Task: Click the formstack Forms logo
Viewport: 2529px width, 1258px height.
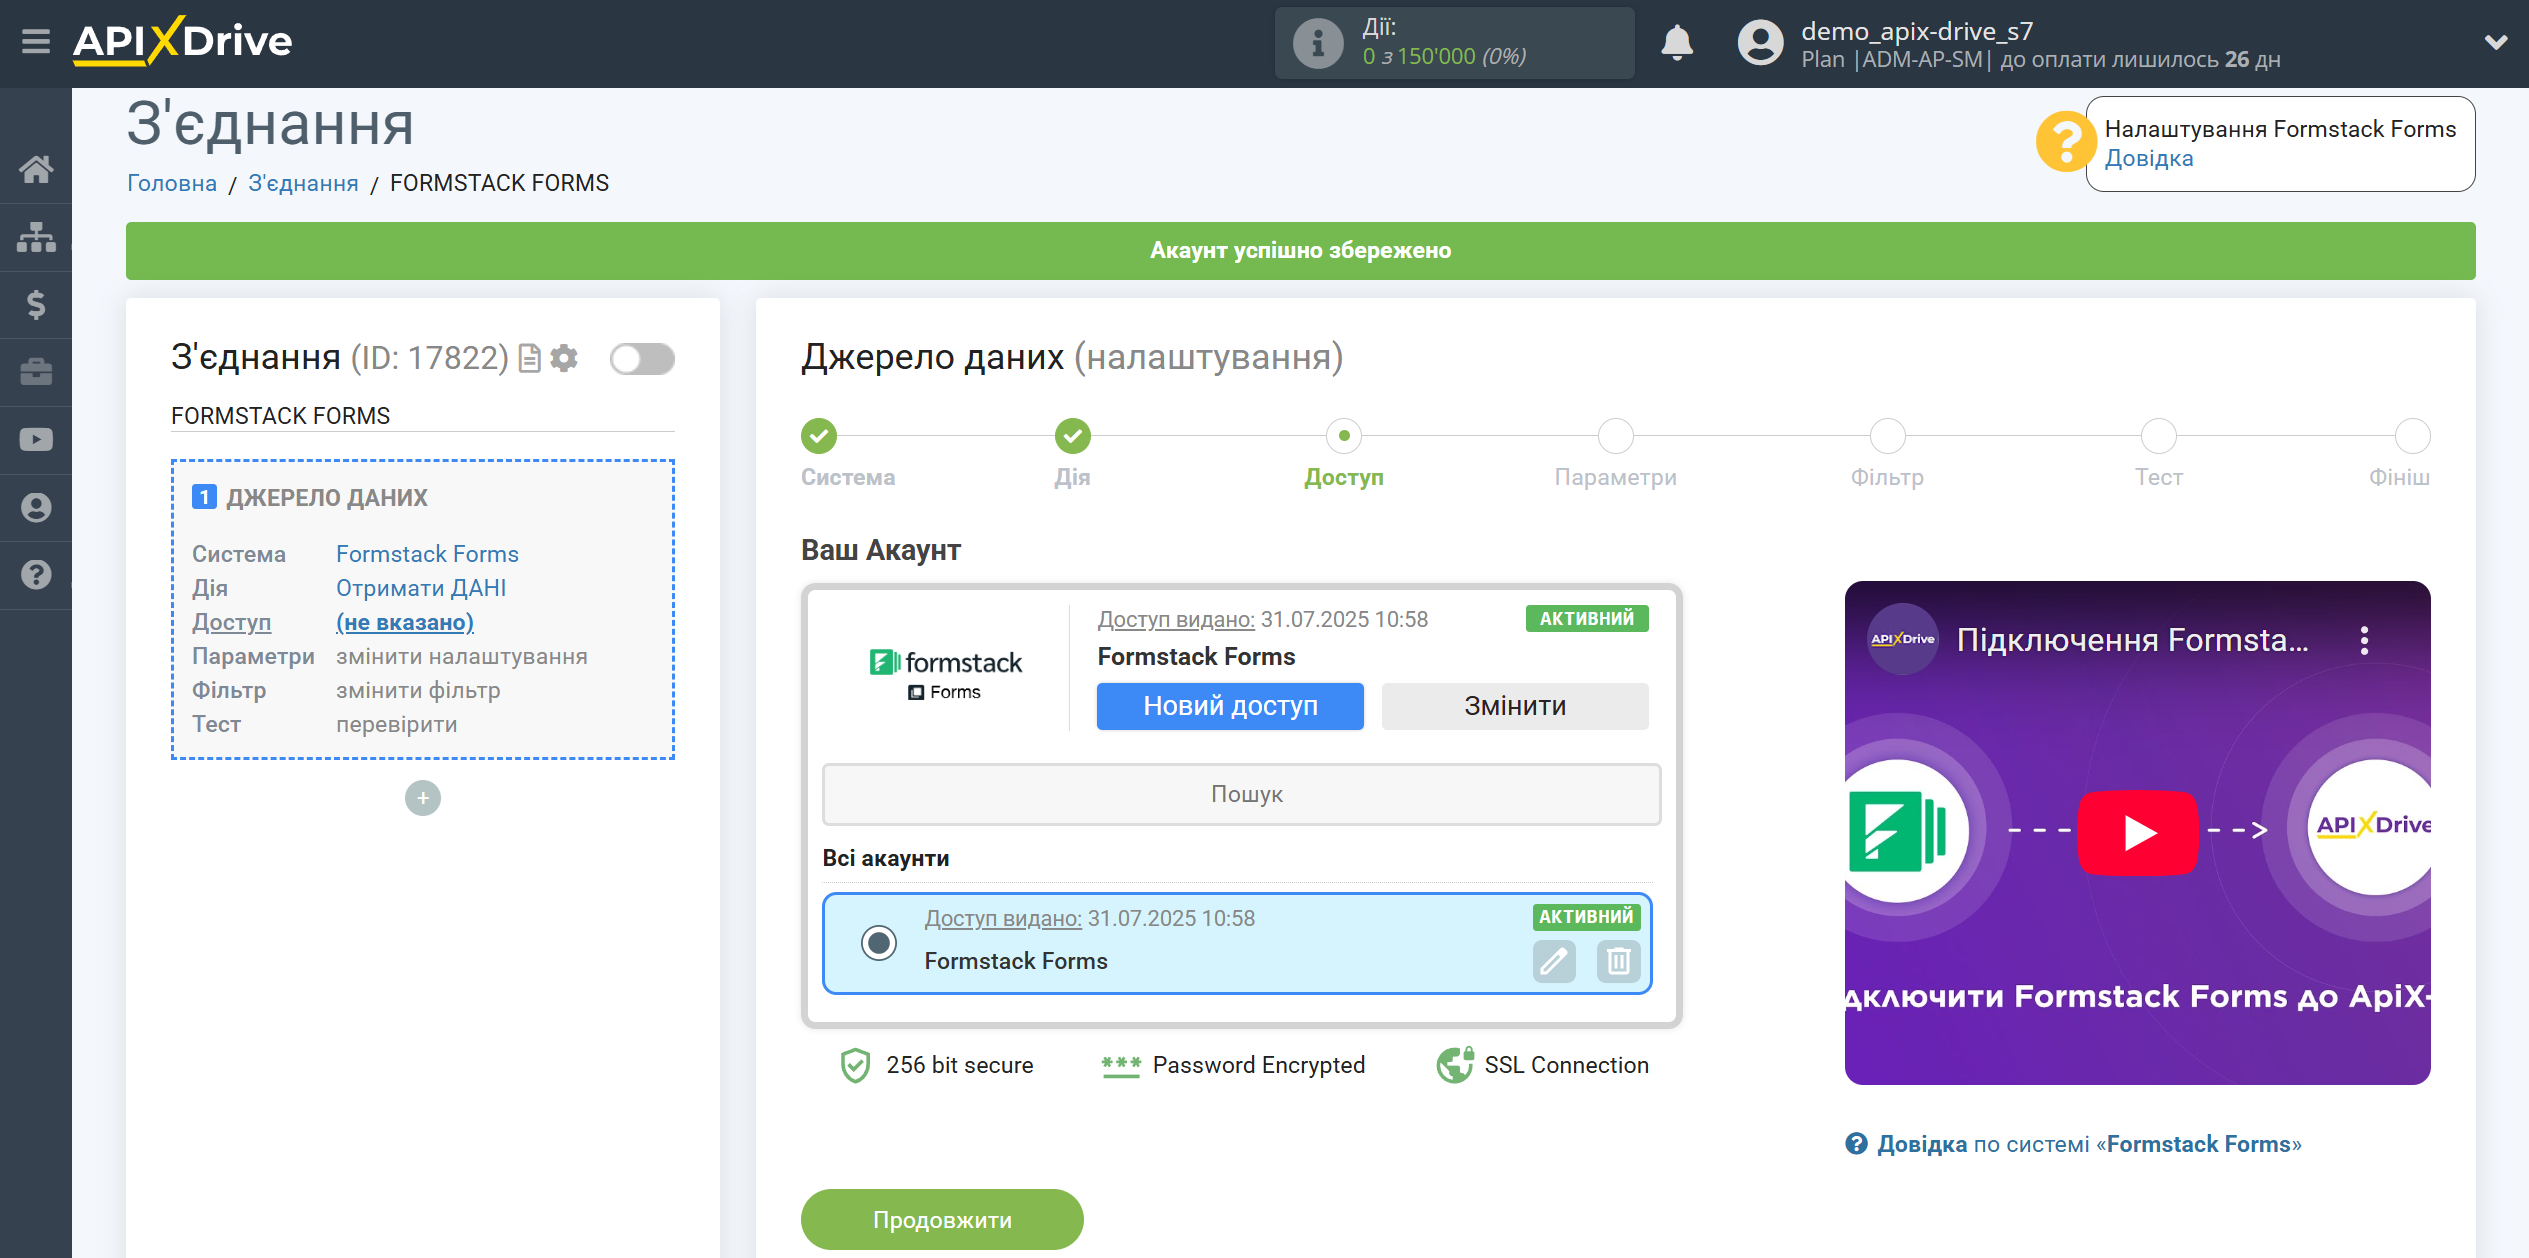Action: click(945, 674)
